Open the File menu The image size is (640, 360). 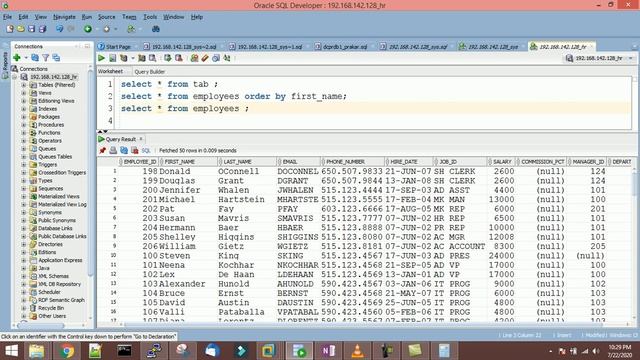(7, 17)
